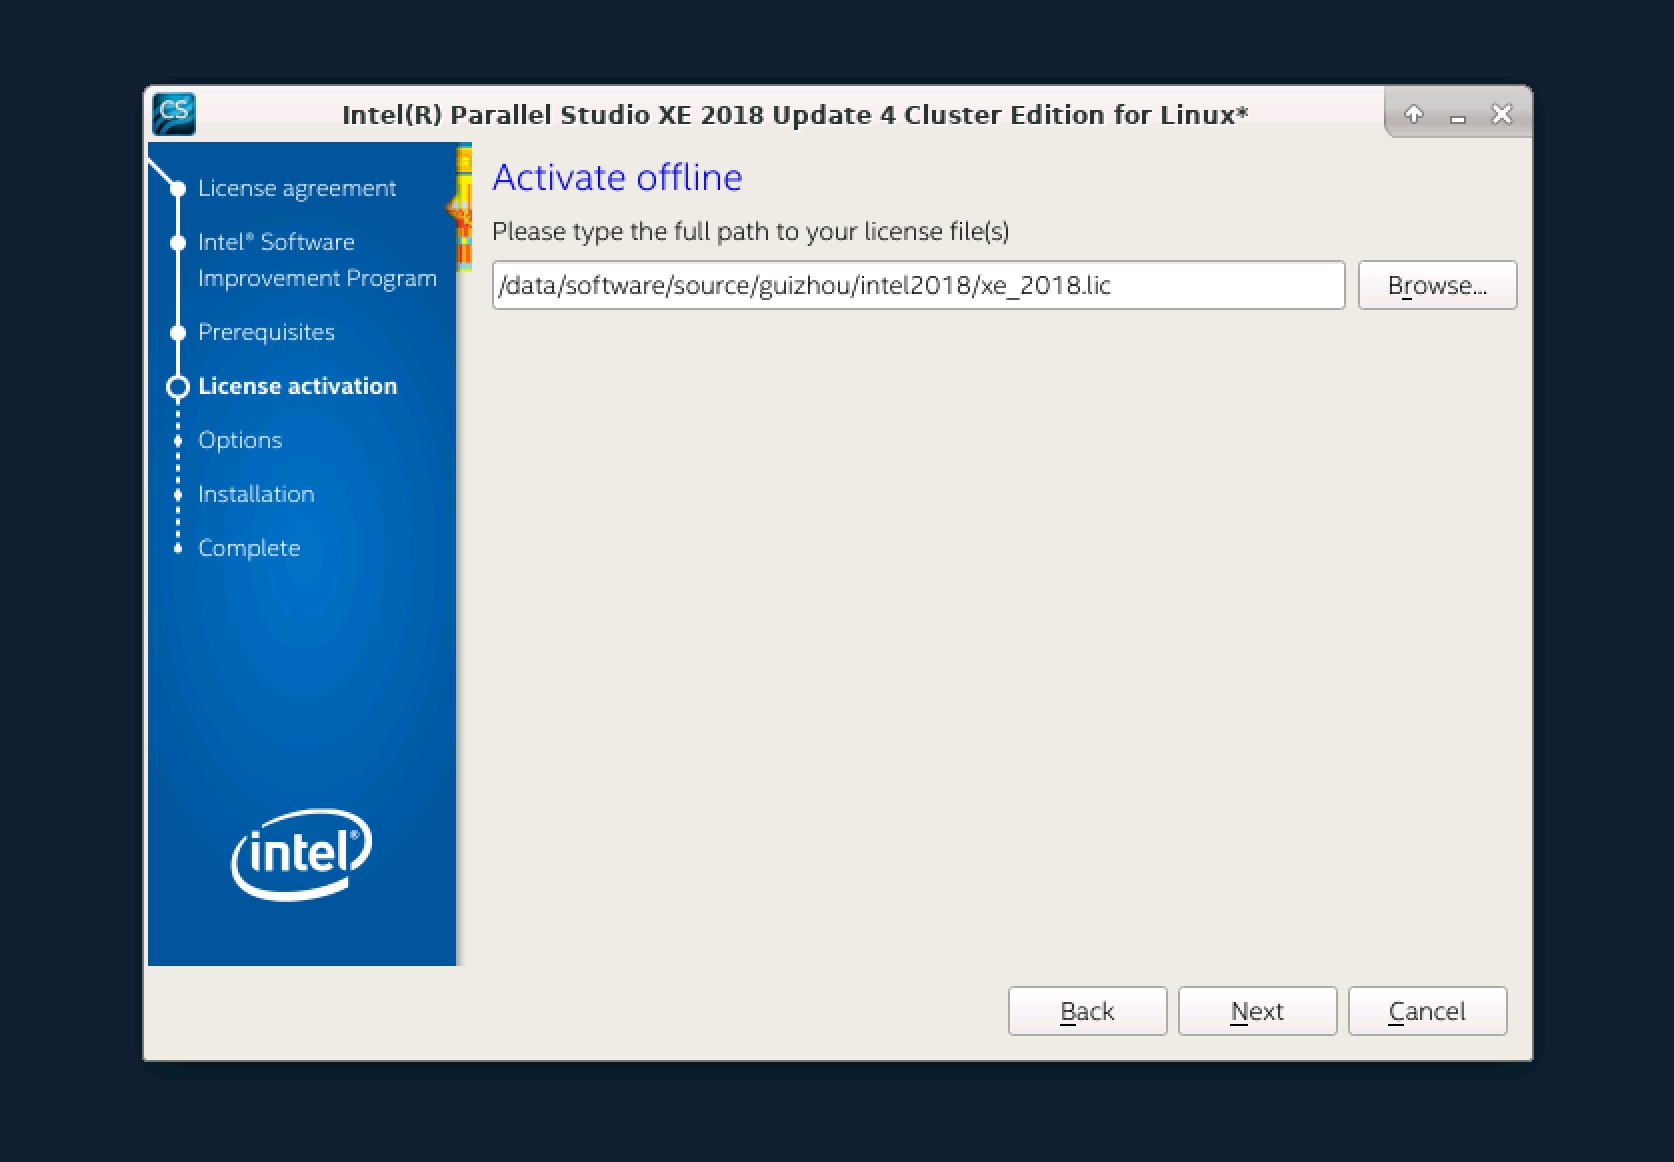
Task: Click the Intel logo in the sidebar
Action: coord(301,854)
